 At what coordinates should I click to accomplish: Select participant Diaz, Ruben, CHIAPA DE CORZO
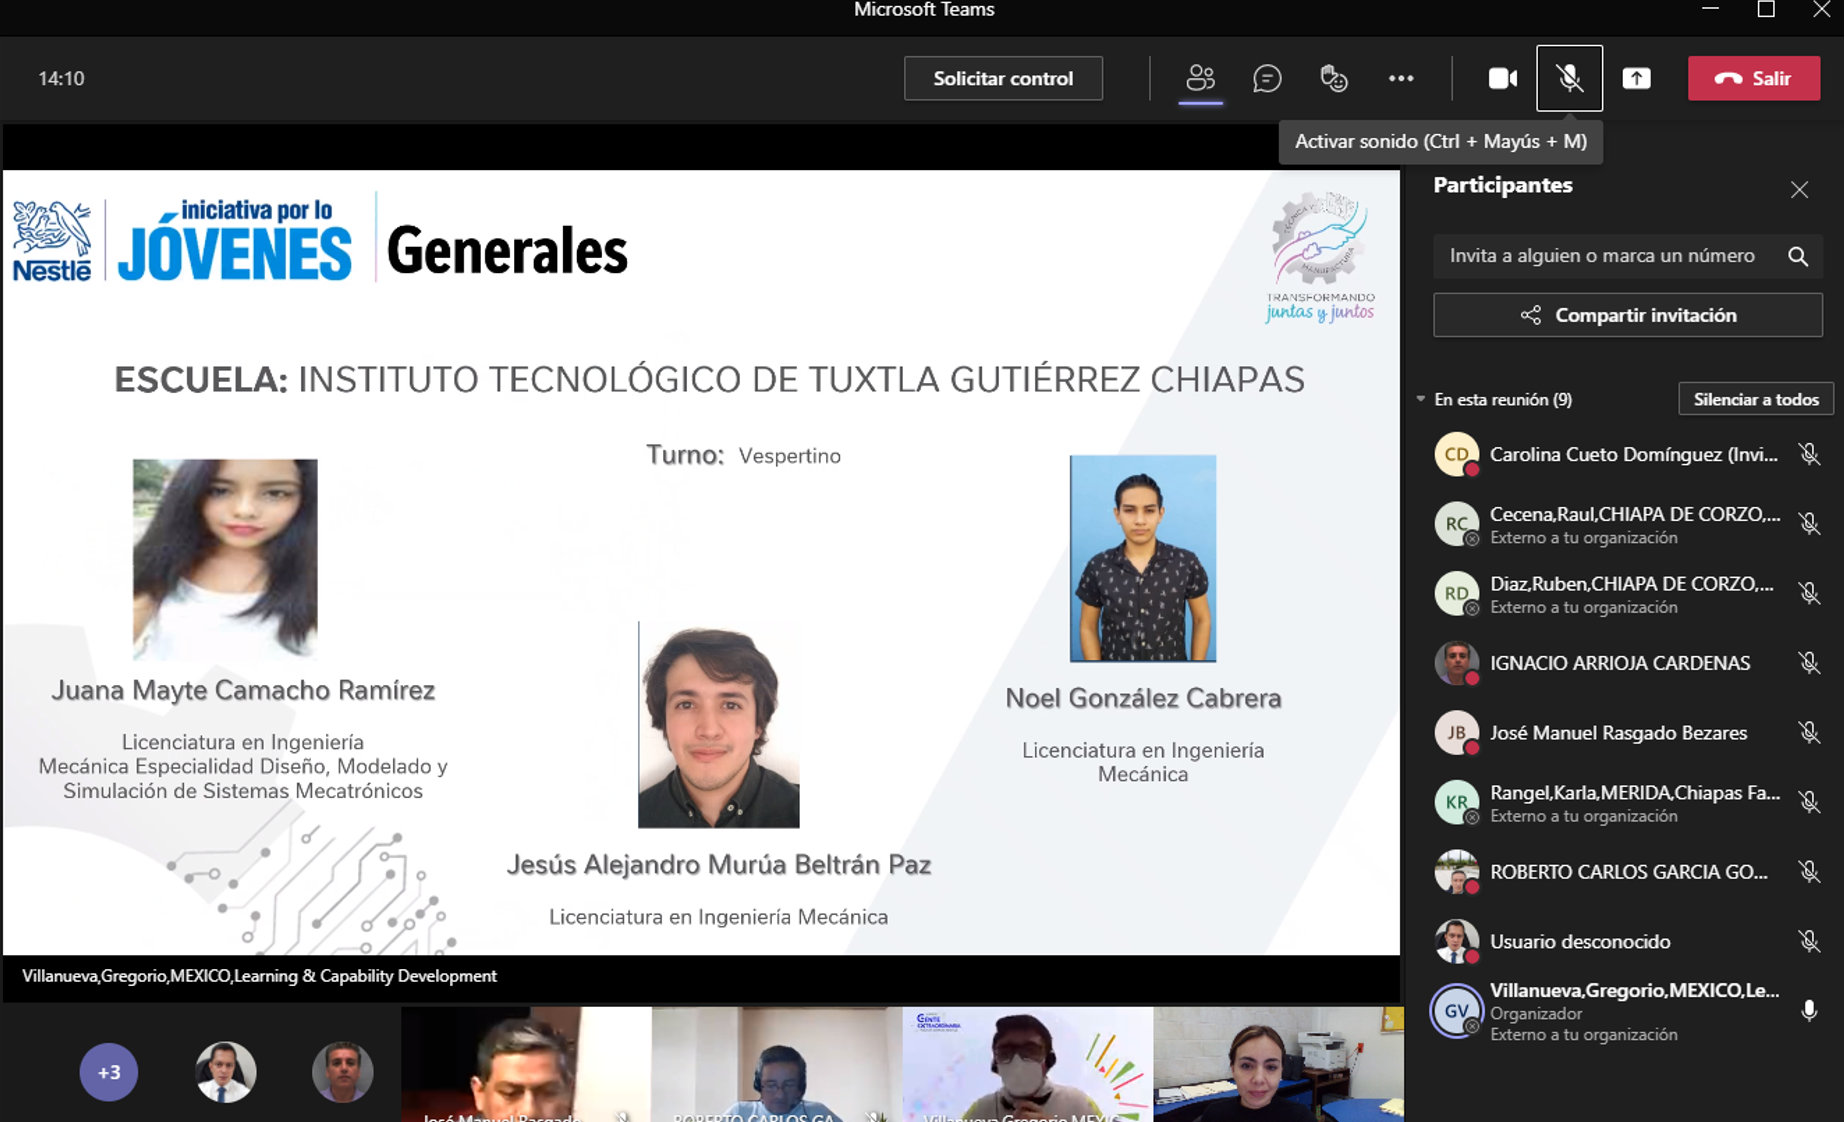(1627, 594)
